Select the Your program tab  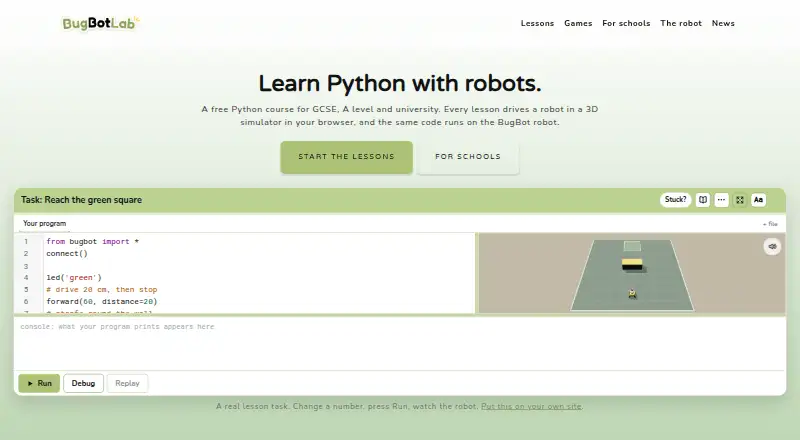[x=44, y=223]
